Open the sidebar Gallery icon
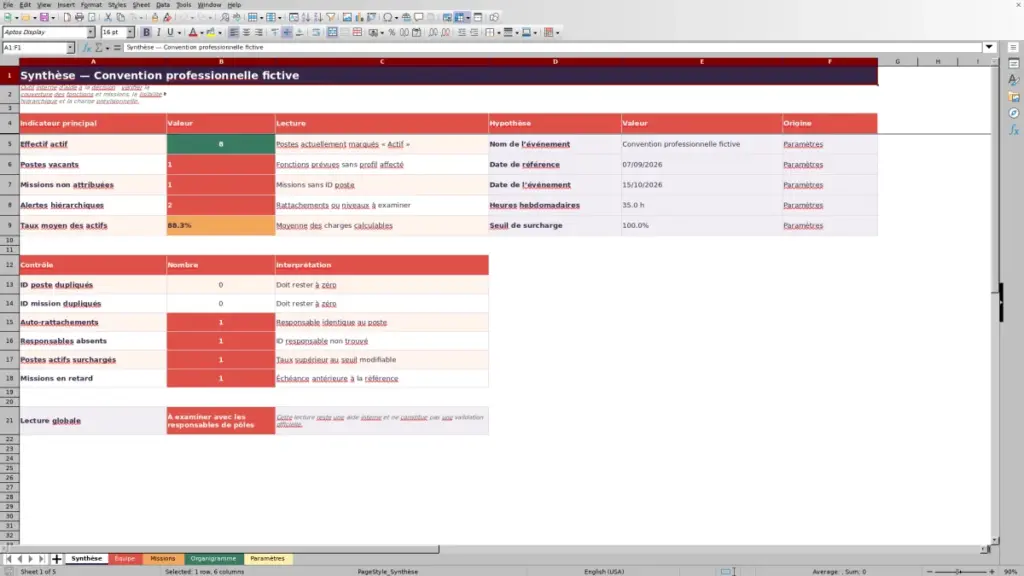Image resolution: width=1024 pixels, height=576 pixels. 1014,97
